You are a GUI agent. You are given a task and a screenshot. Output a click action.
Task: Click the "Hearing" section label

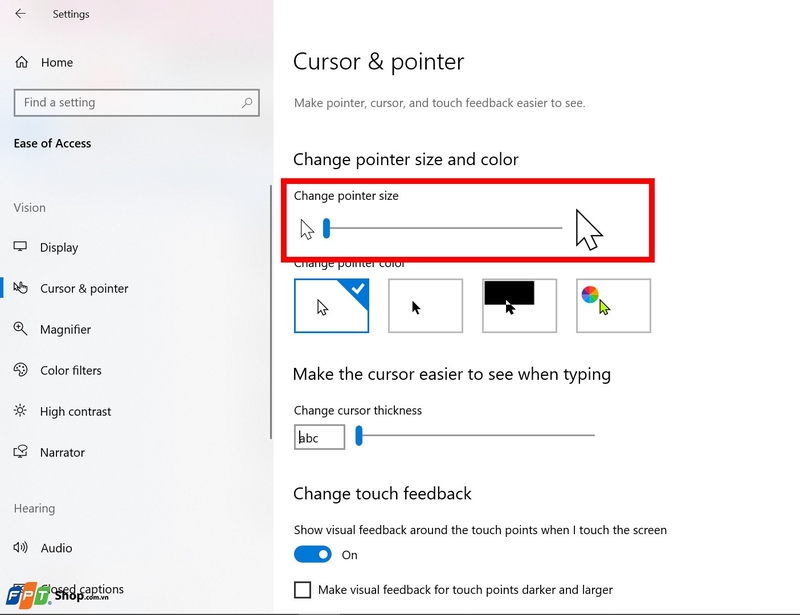tap(34, 509)
